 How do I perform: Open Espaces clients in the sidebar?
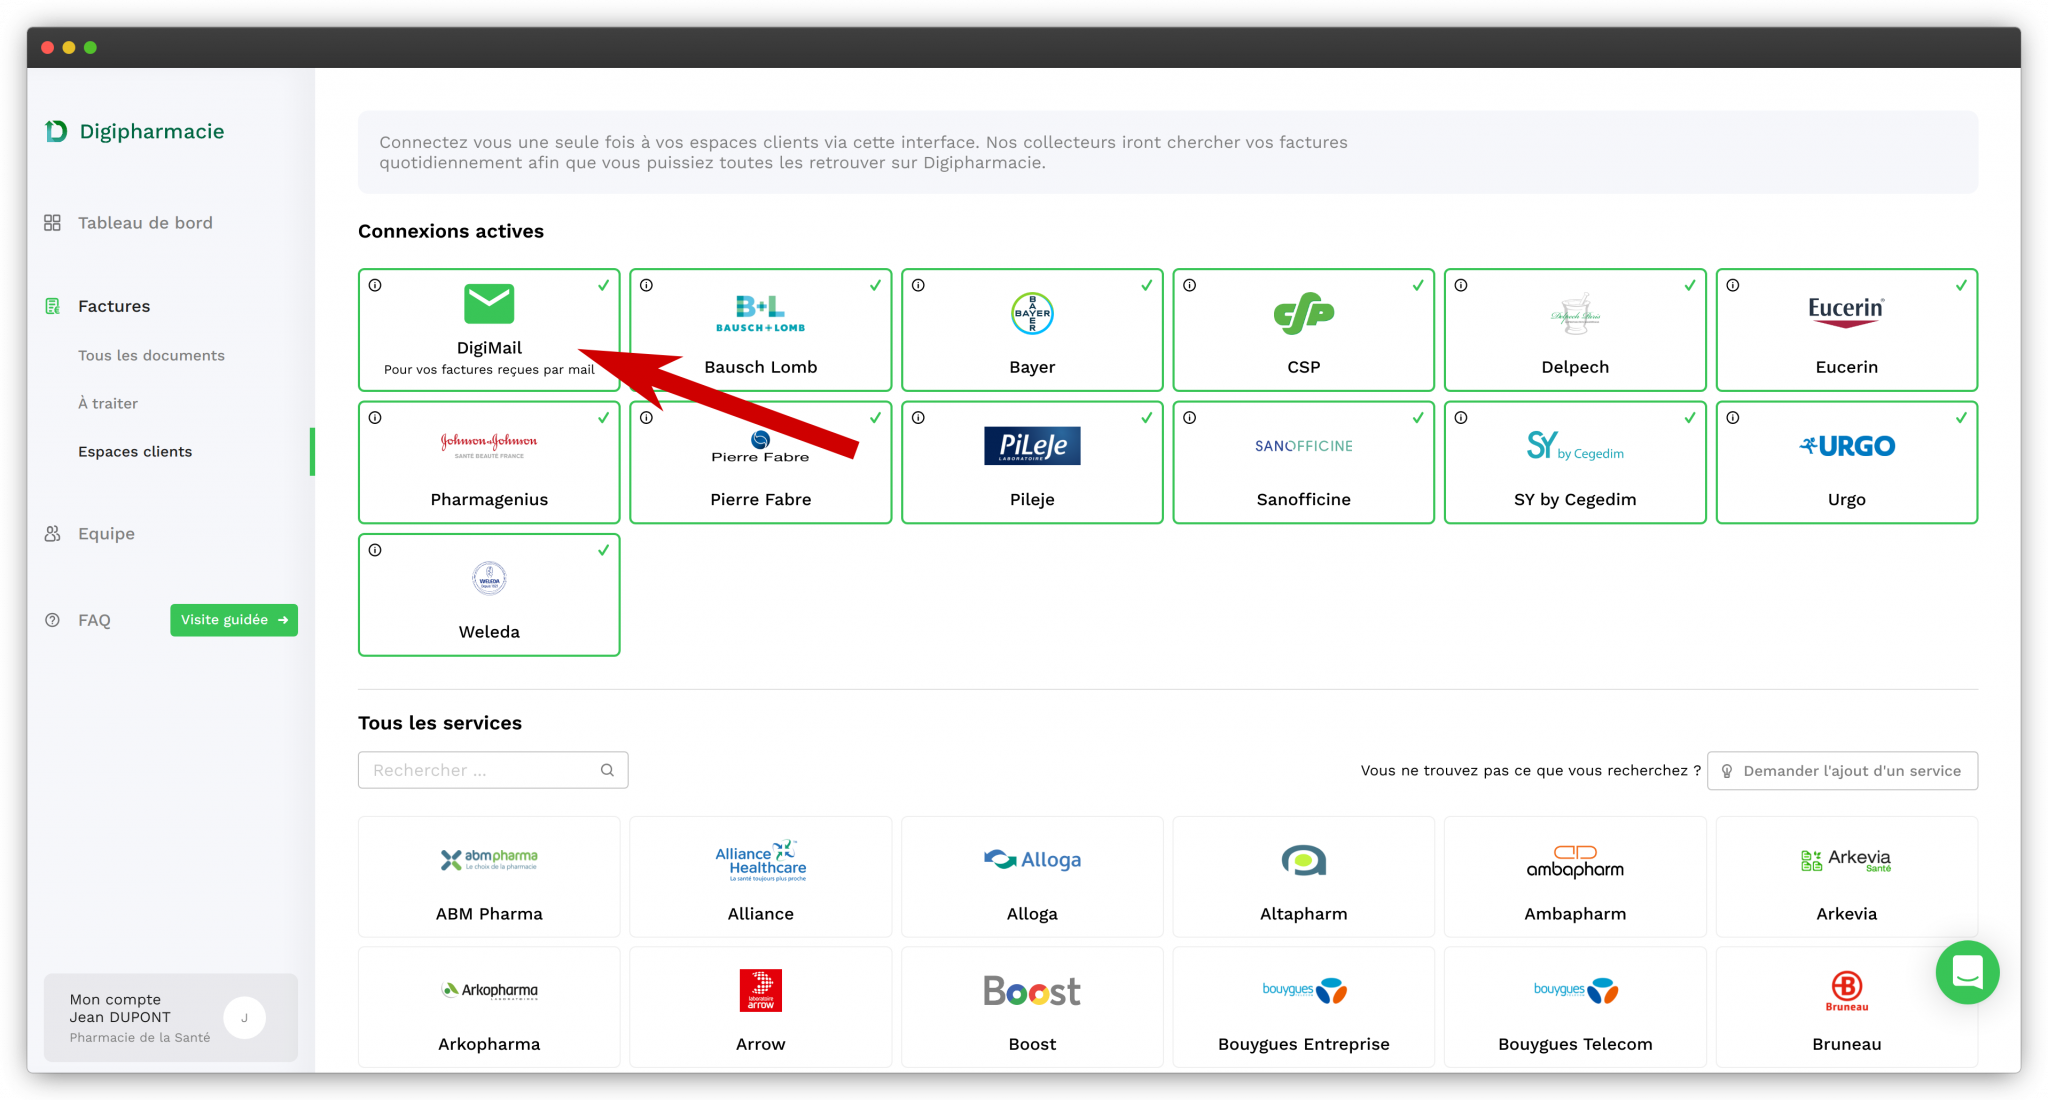135,451
